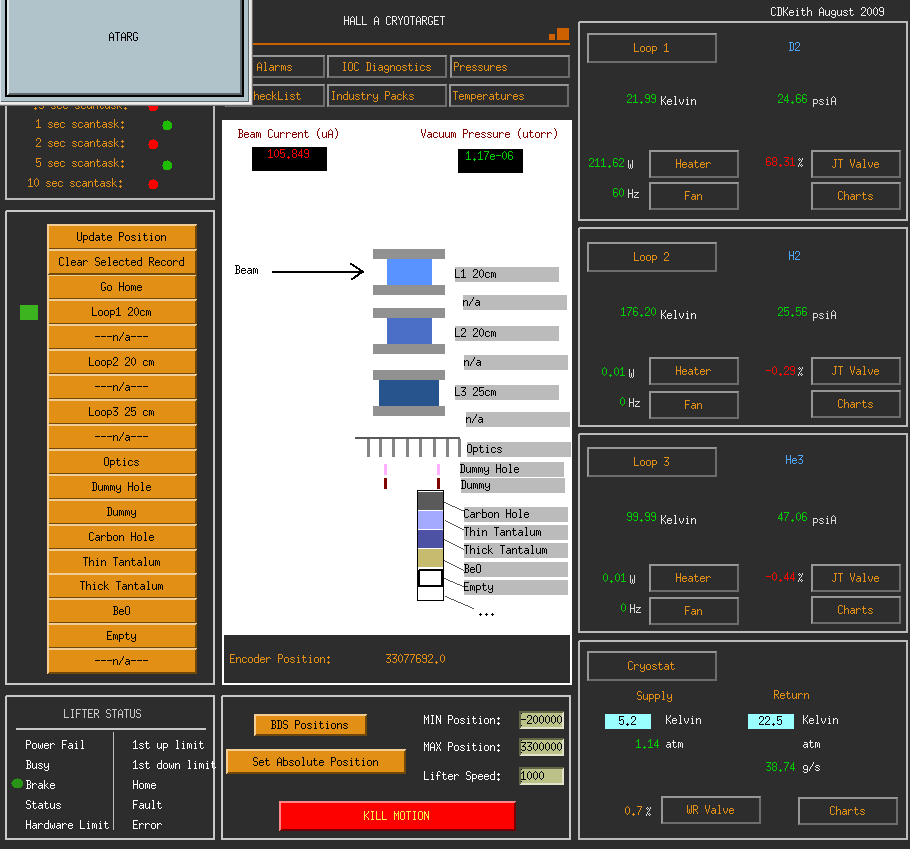This screenshot has height=849, width=910.
Task: Click the MAX Position input field
Action: coord(541,746)
